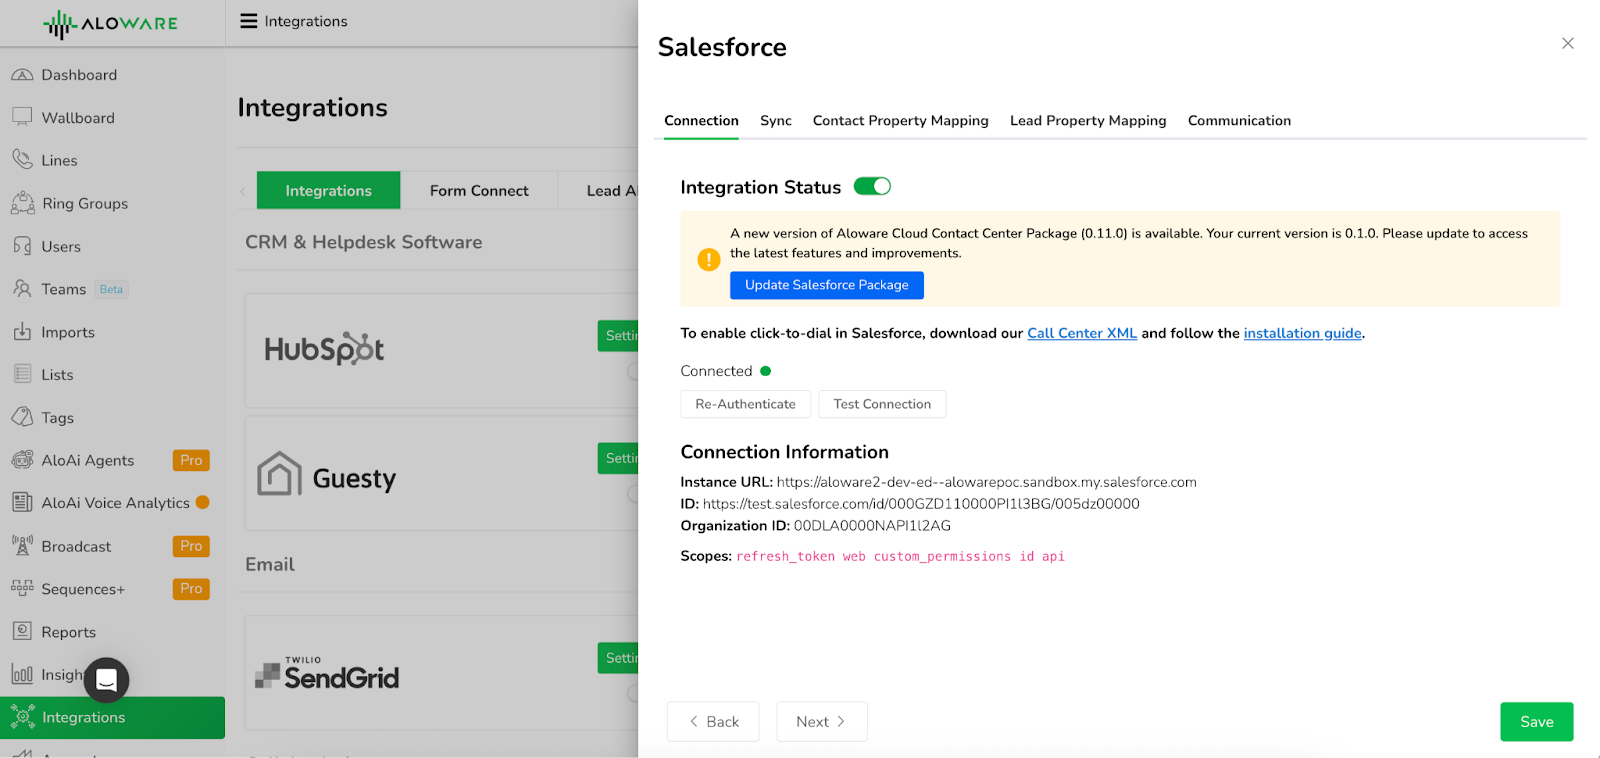Open the Broadcast tower icon

point(22,546)
